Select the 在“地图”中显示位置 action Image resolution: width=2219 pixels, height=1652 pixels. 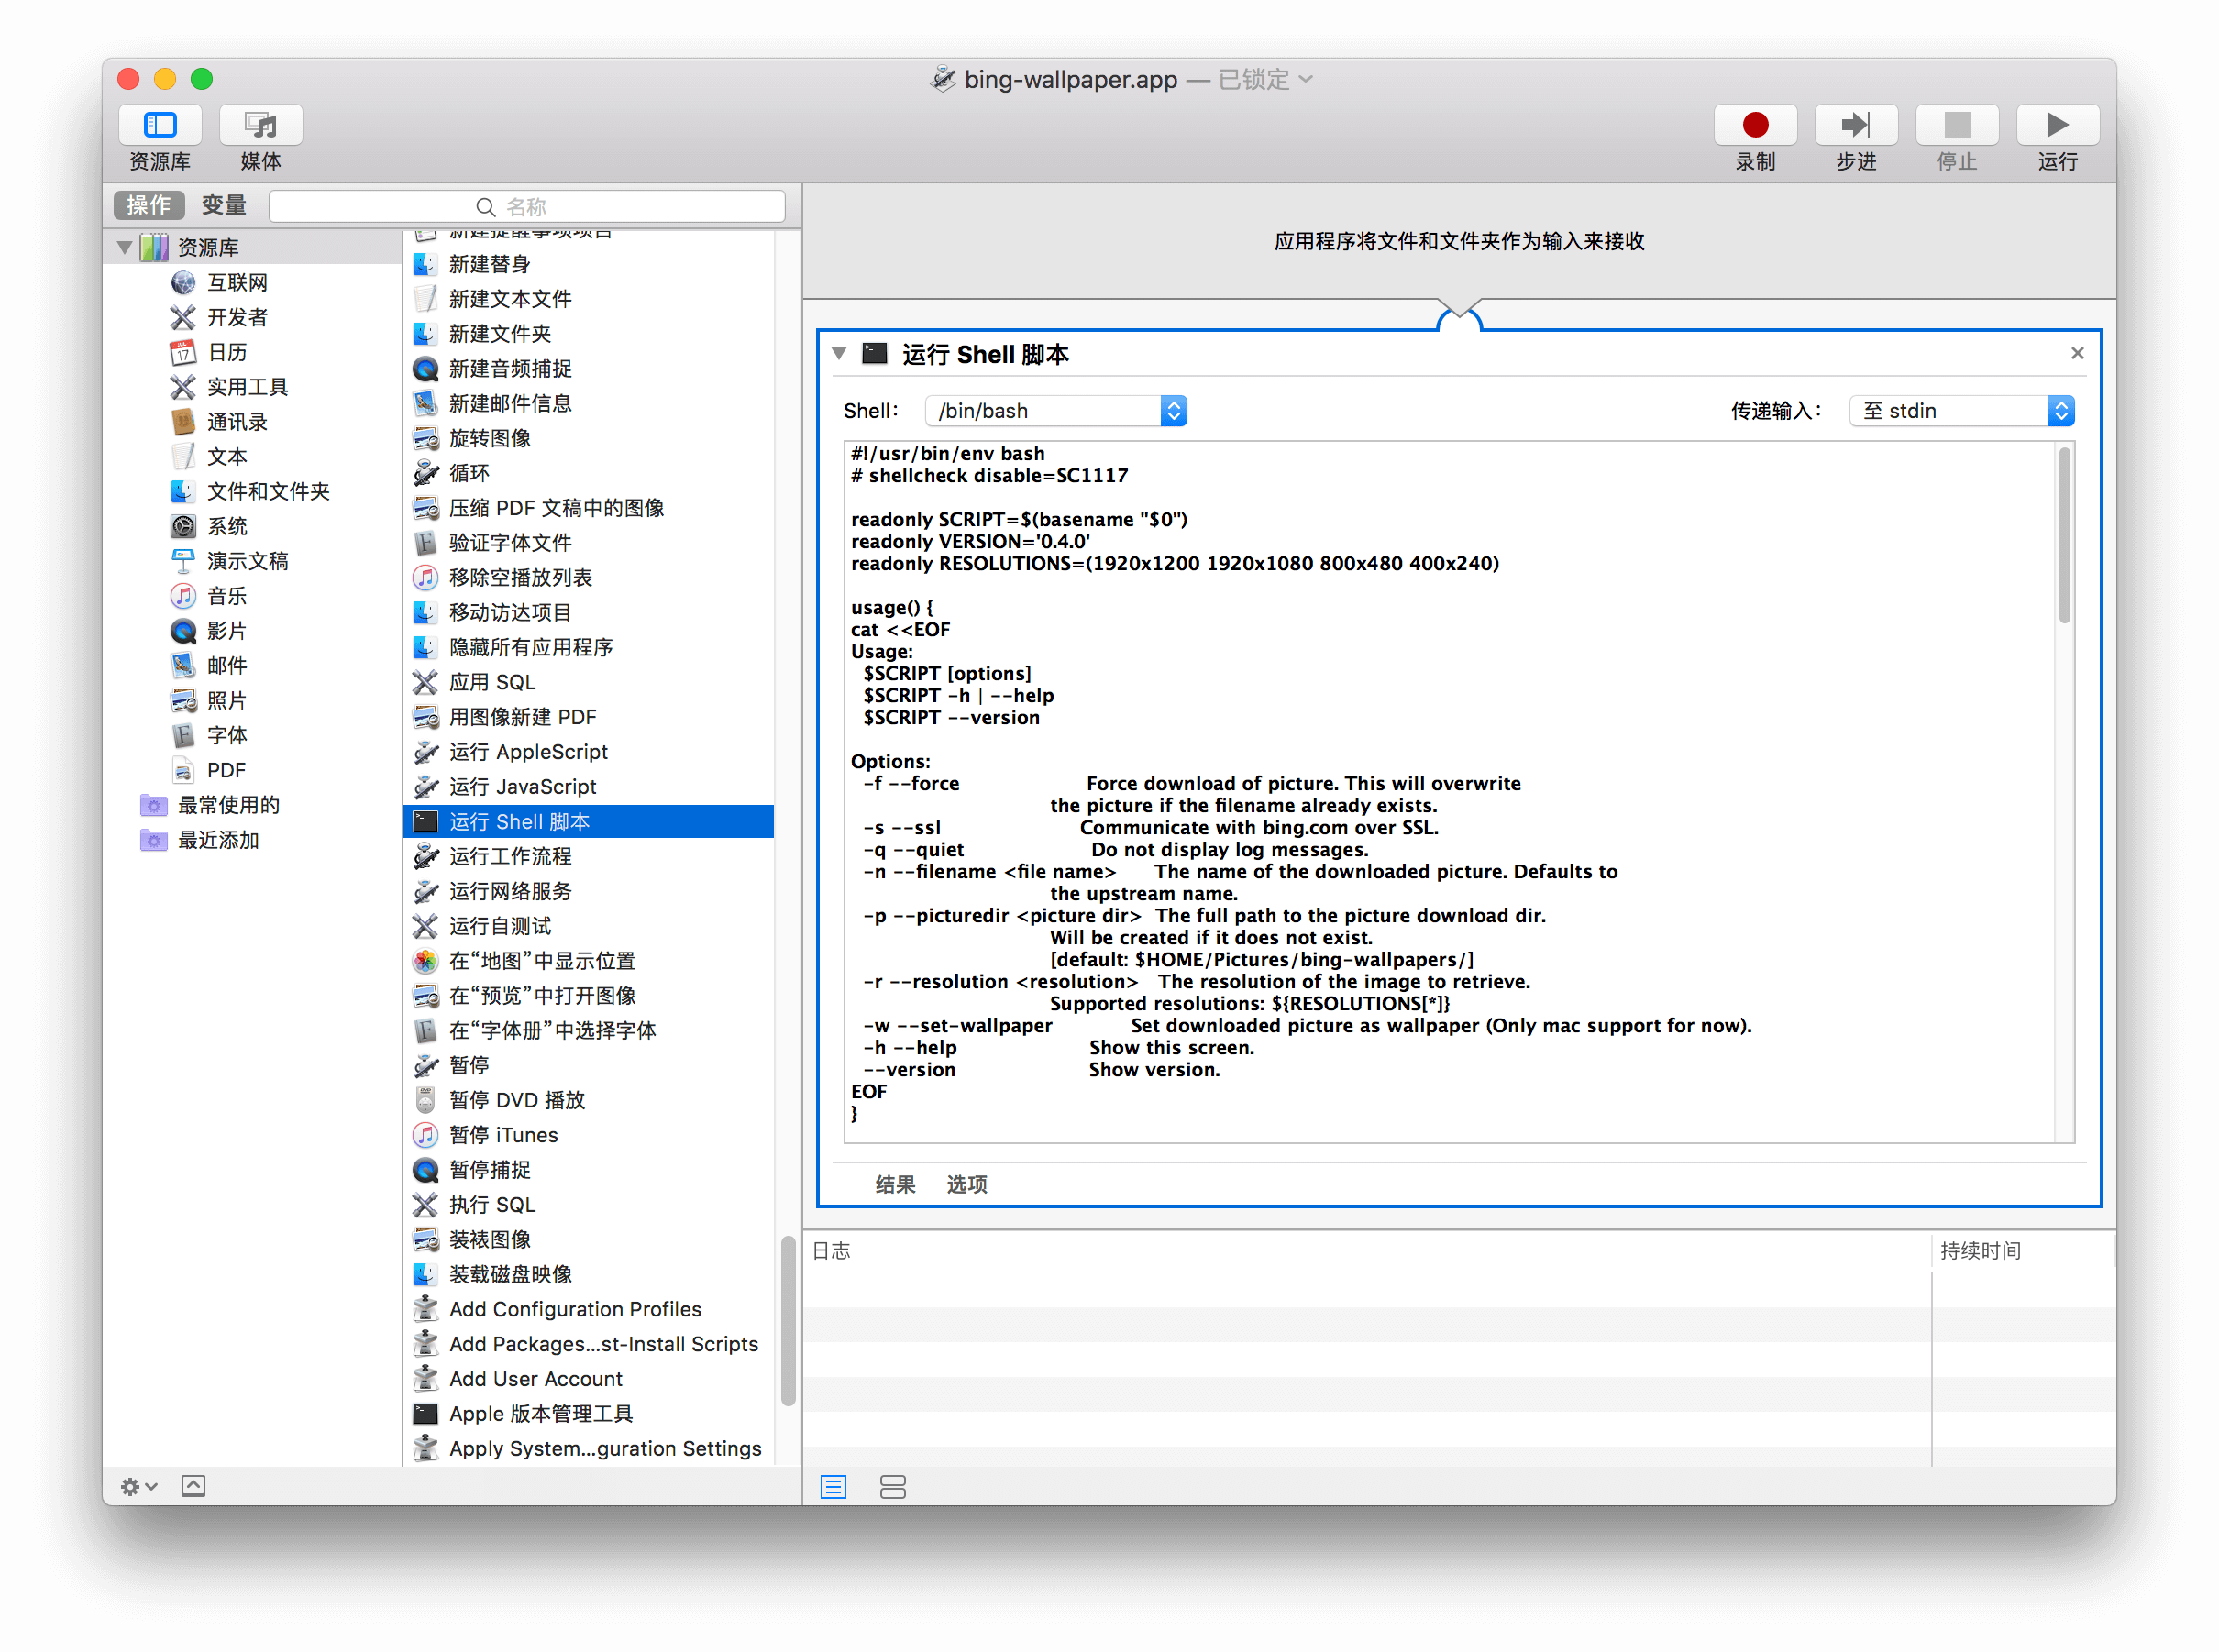[x=589, y=961]
